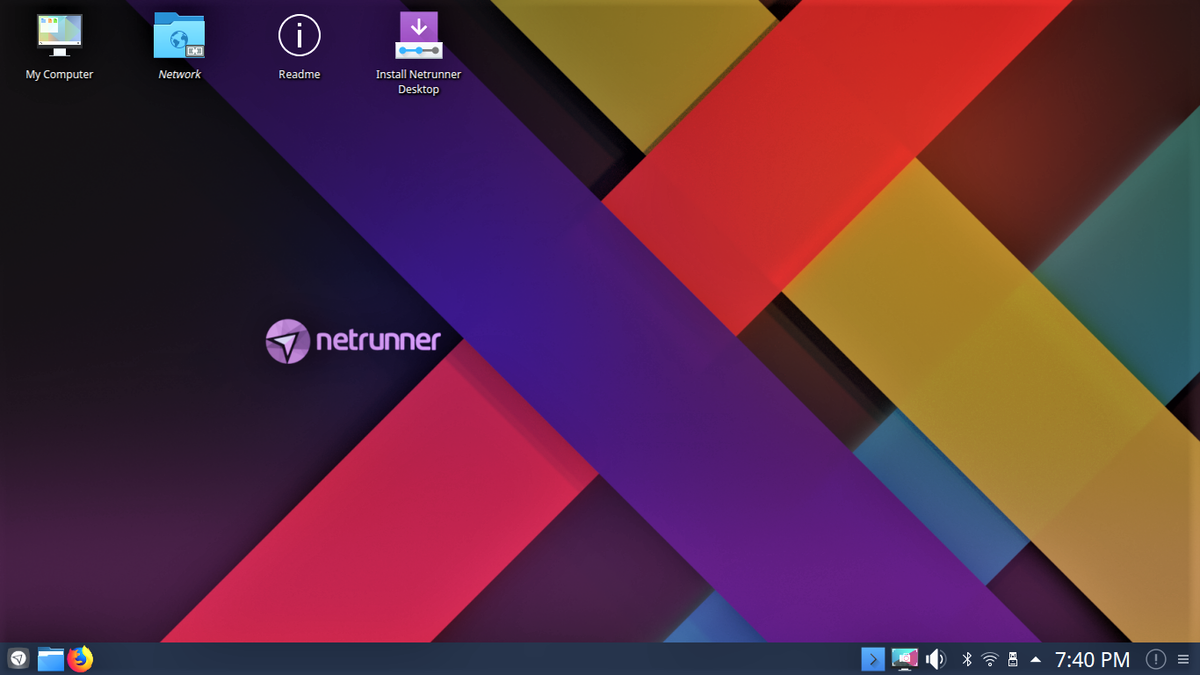Click the 7:40 PM clock
The height and width of the screenshot is (675, 1200).
point(1093,659)
